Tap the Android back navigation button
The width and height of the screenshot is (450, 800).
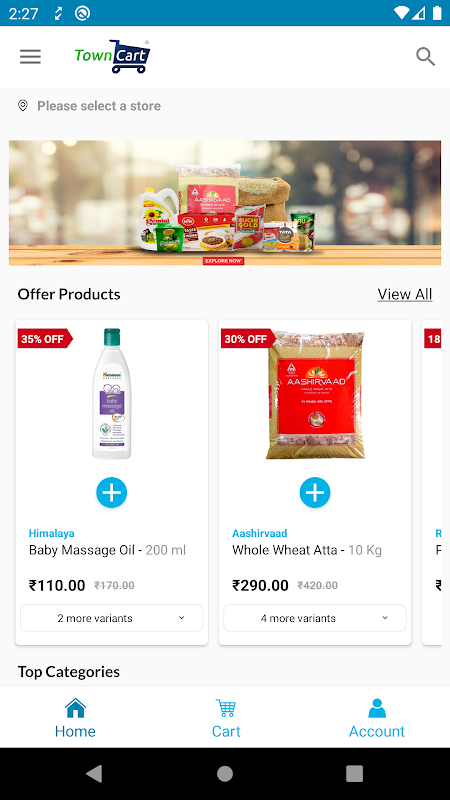pos(94,773)
